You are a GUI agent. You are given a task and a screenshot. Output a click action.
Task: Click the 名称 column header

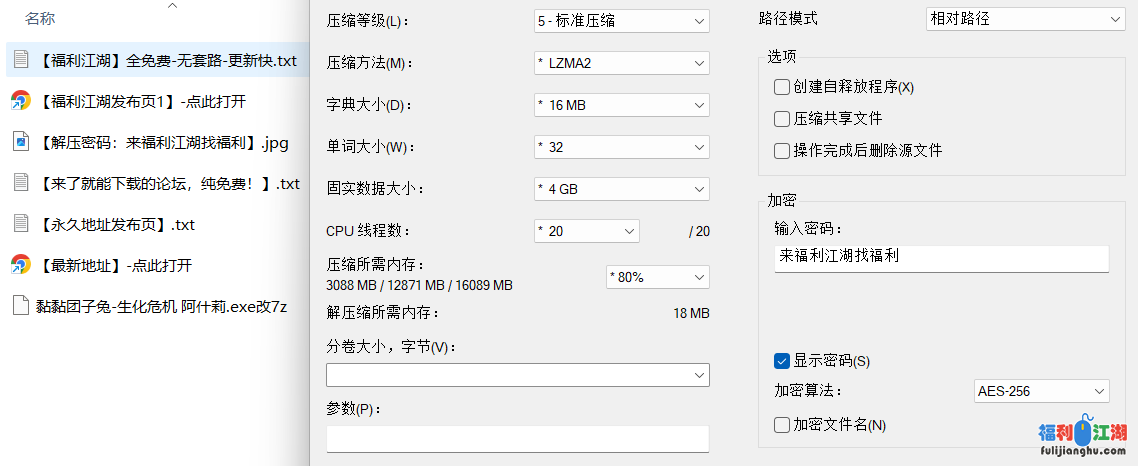click(x=40, y=18)
